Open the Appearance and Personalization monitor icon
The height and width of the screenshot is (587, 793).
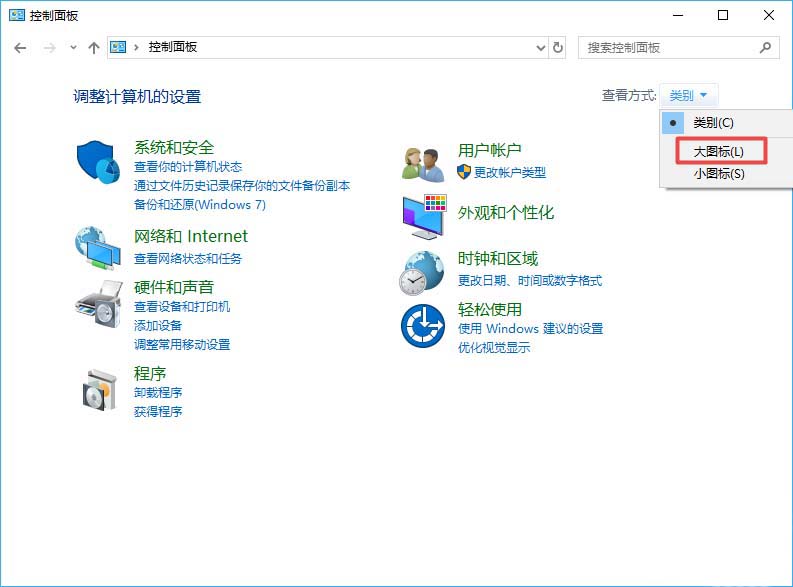[x=424, y=216]
